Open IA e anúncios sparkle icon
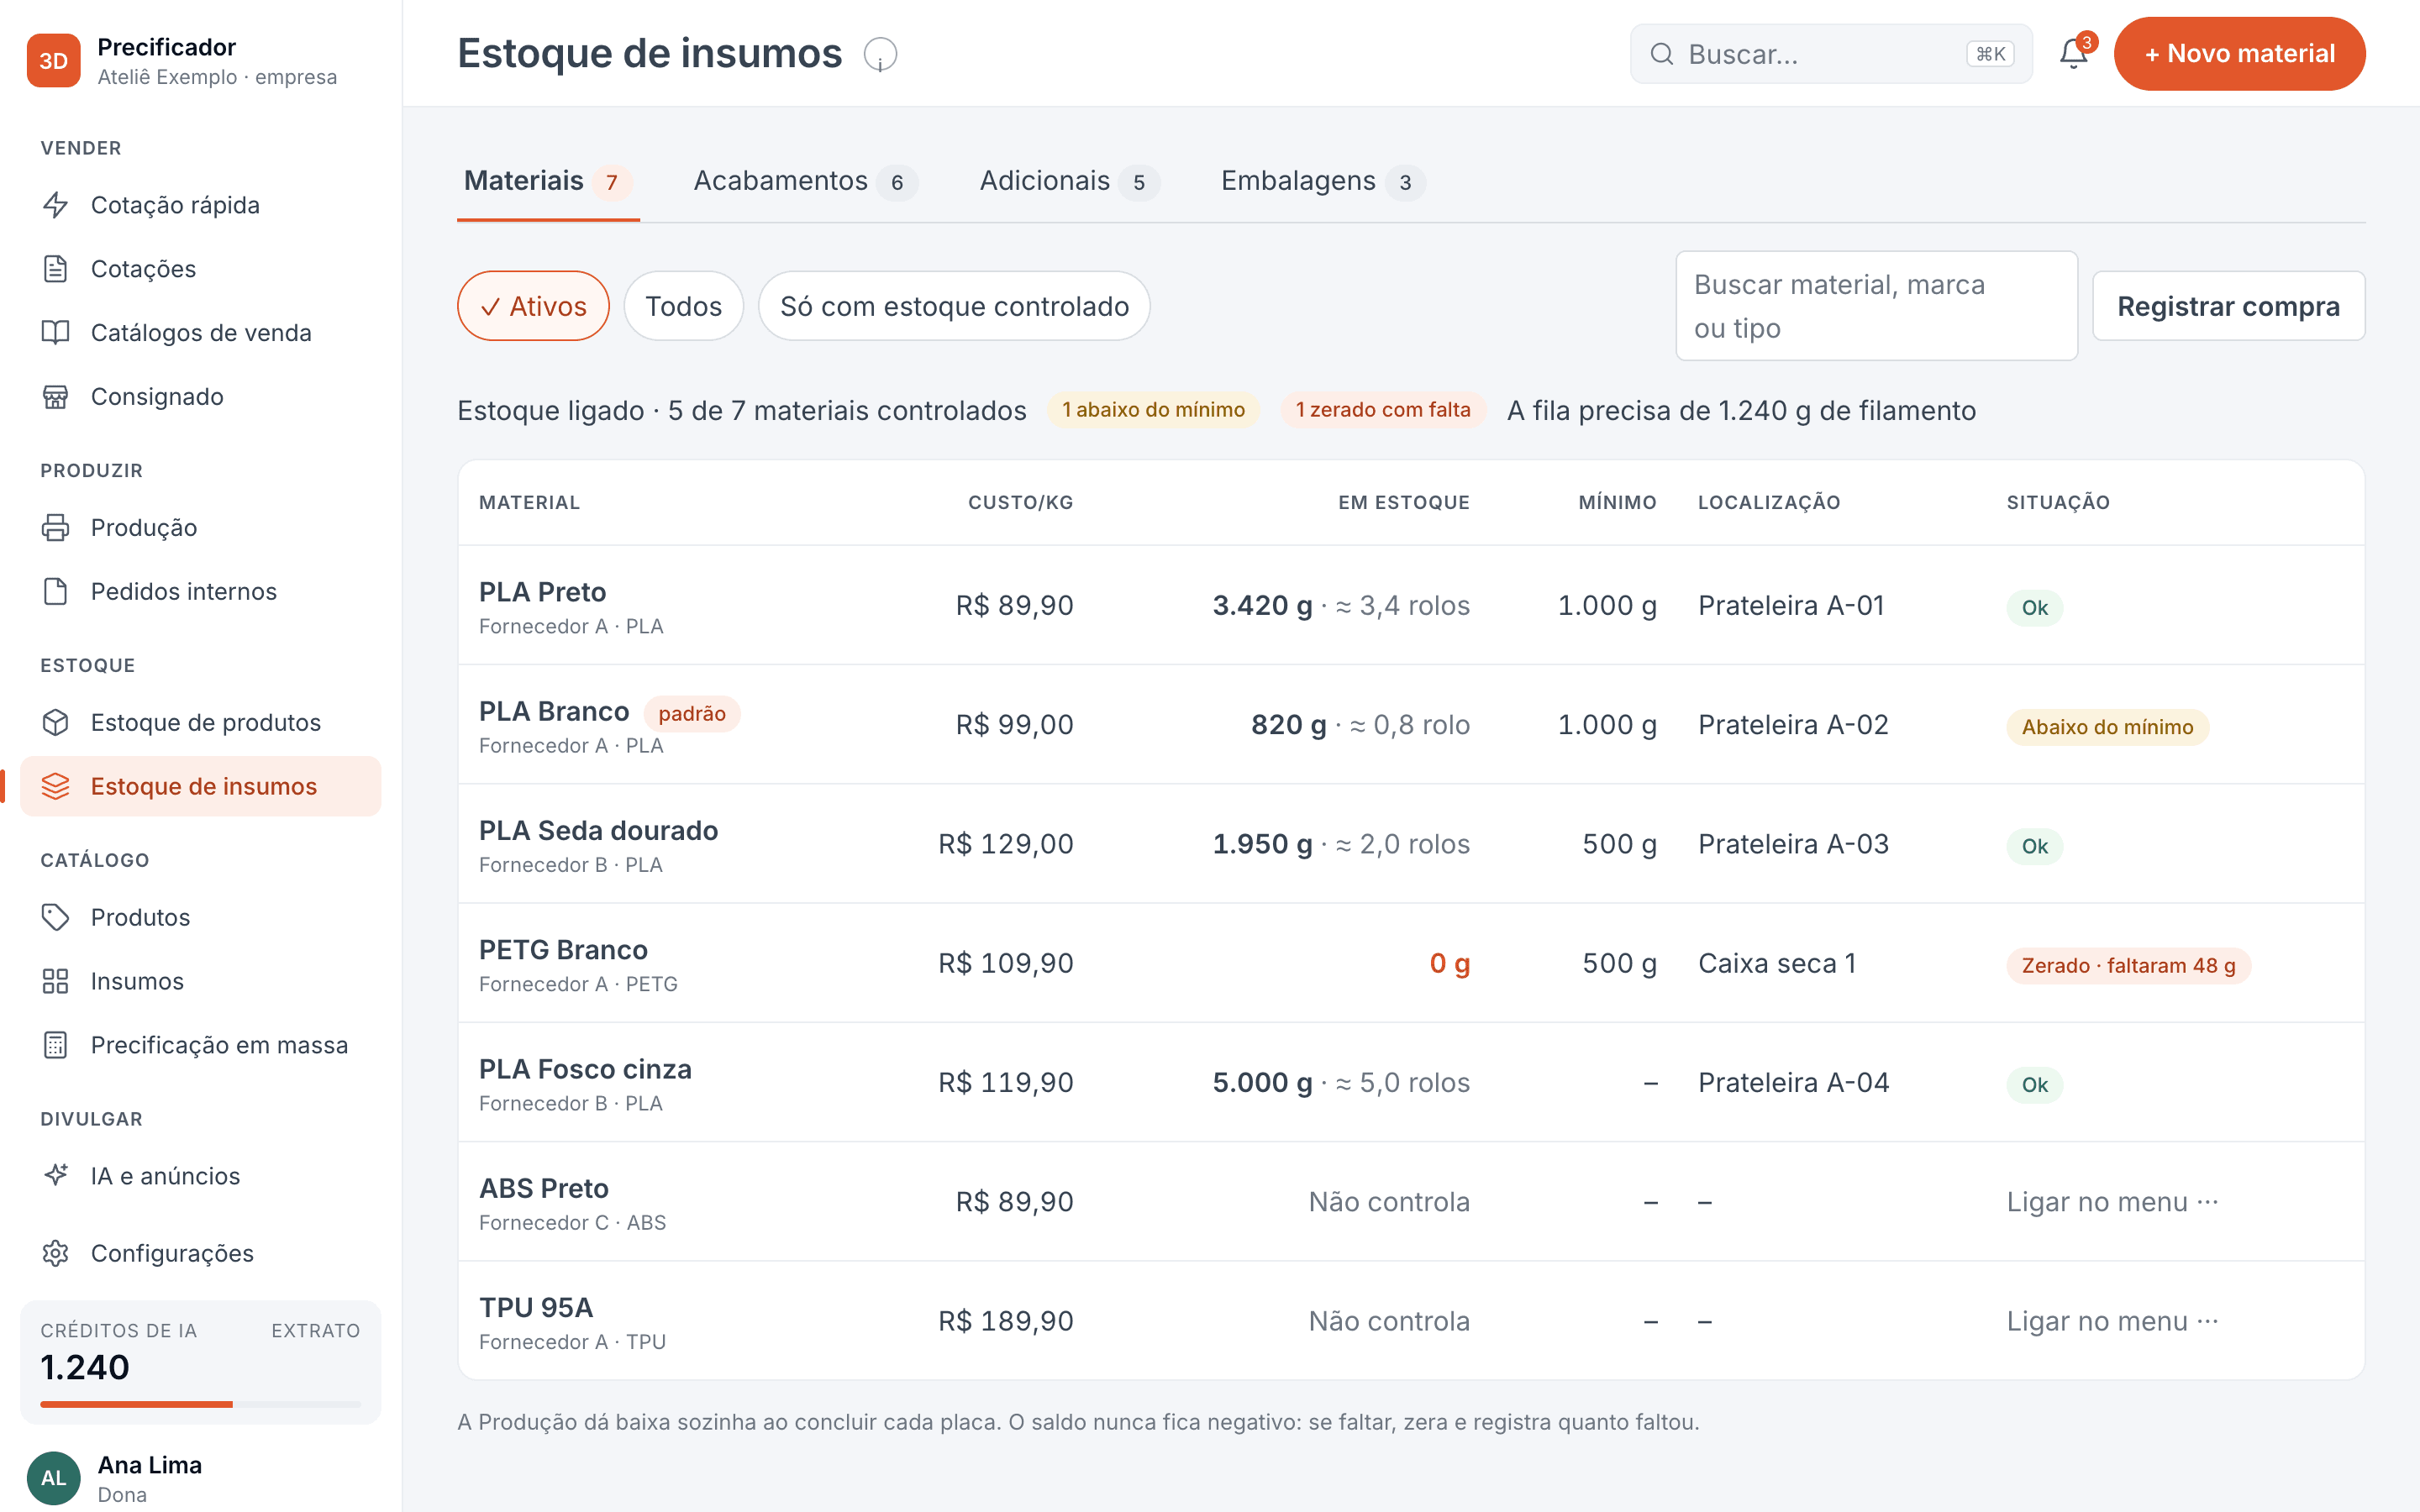This screenshot has width=2420, height=1512. (x=55, y=1175)
